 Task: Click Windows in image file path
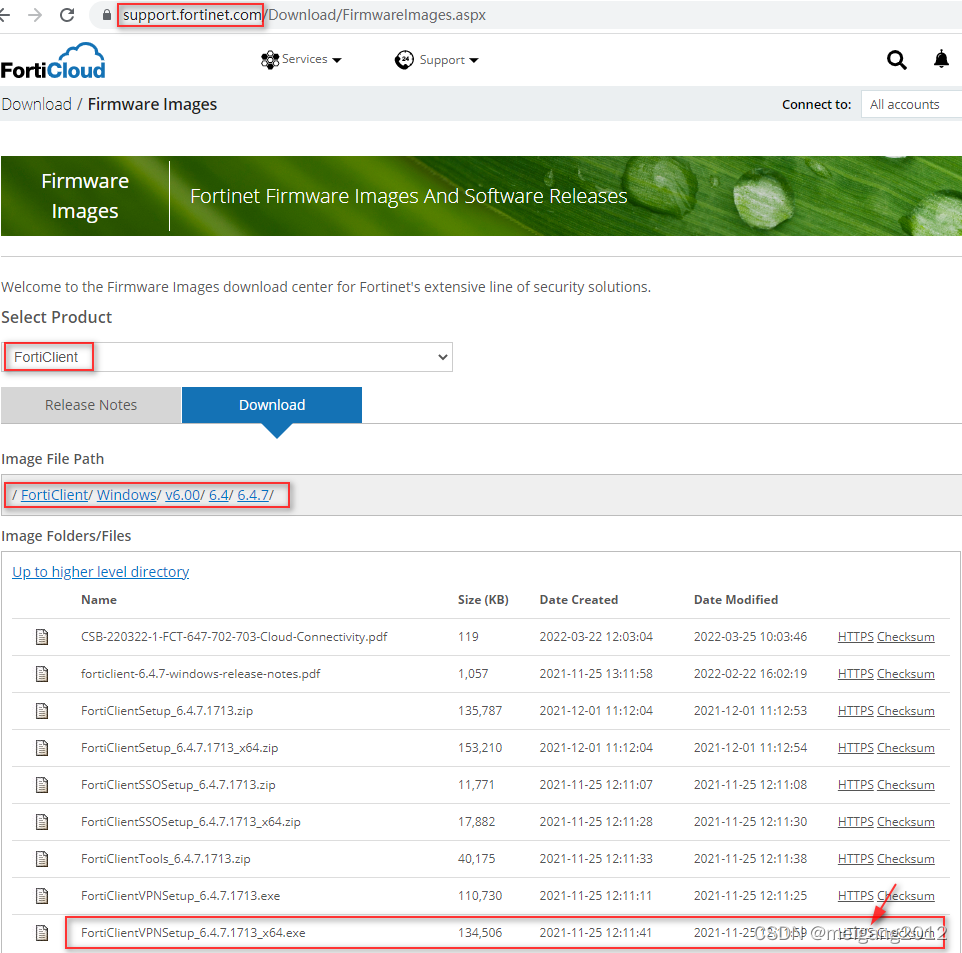coord(126,495)
